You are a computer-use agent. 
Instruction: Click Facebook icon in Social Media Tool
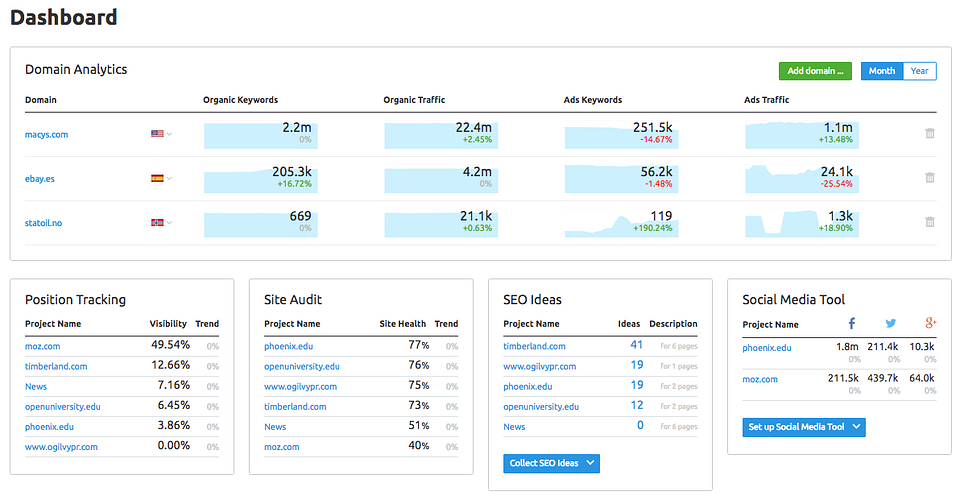pyautogui.click(x=852, y=324)
